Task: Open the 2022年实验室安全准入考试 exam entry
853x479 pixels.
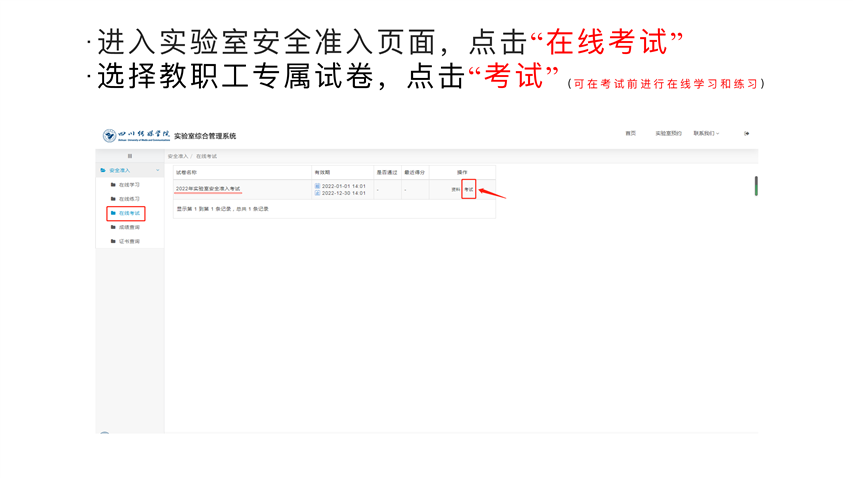Action: click(x=208, y=189)
